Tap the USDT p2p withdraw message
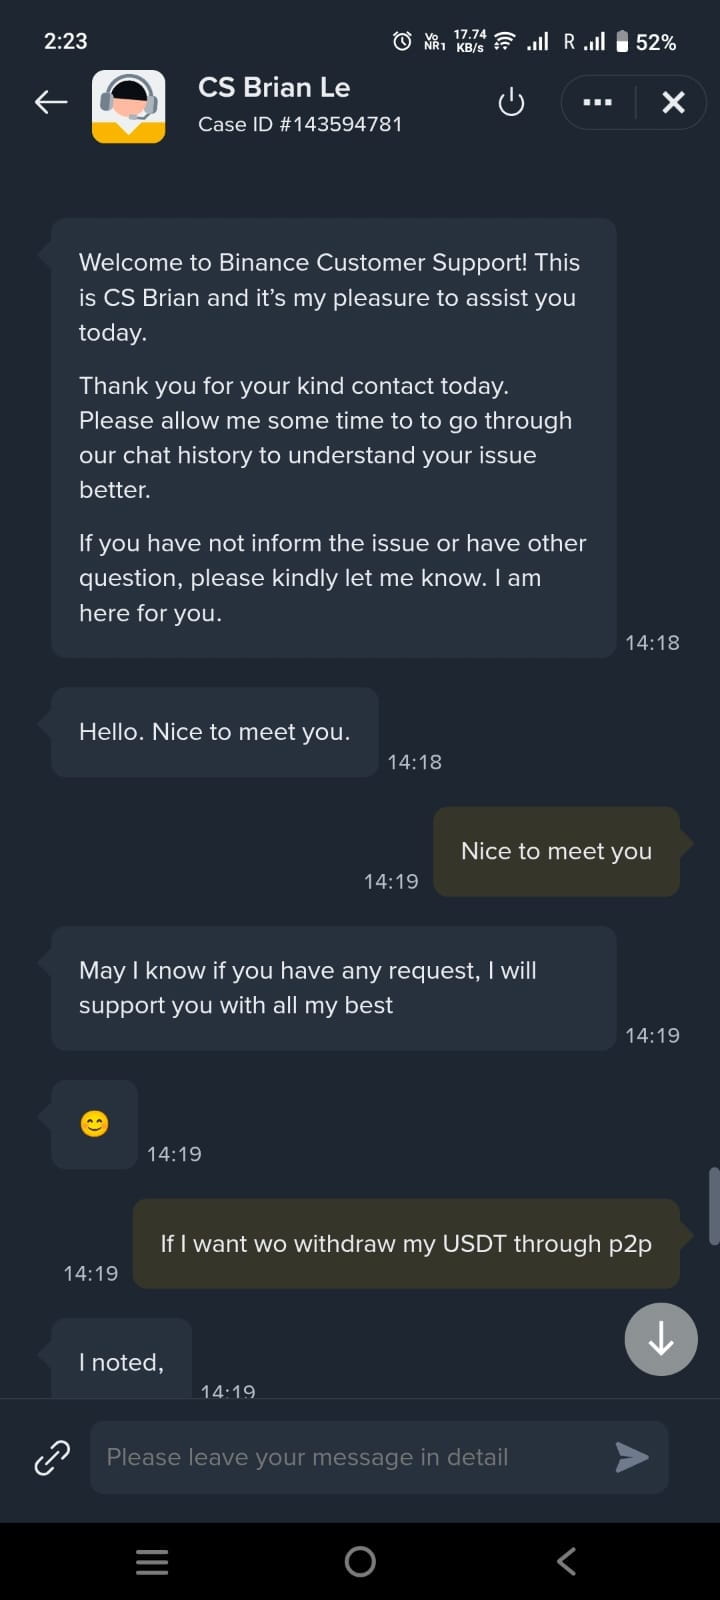This screenshot has width=720, height=1600. click(x=406, y=1243)
